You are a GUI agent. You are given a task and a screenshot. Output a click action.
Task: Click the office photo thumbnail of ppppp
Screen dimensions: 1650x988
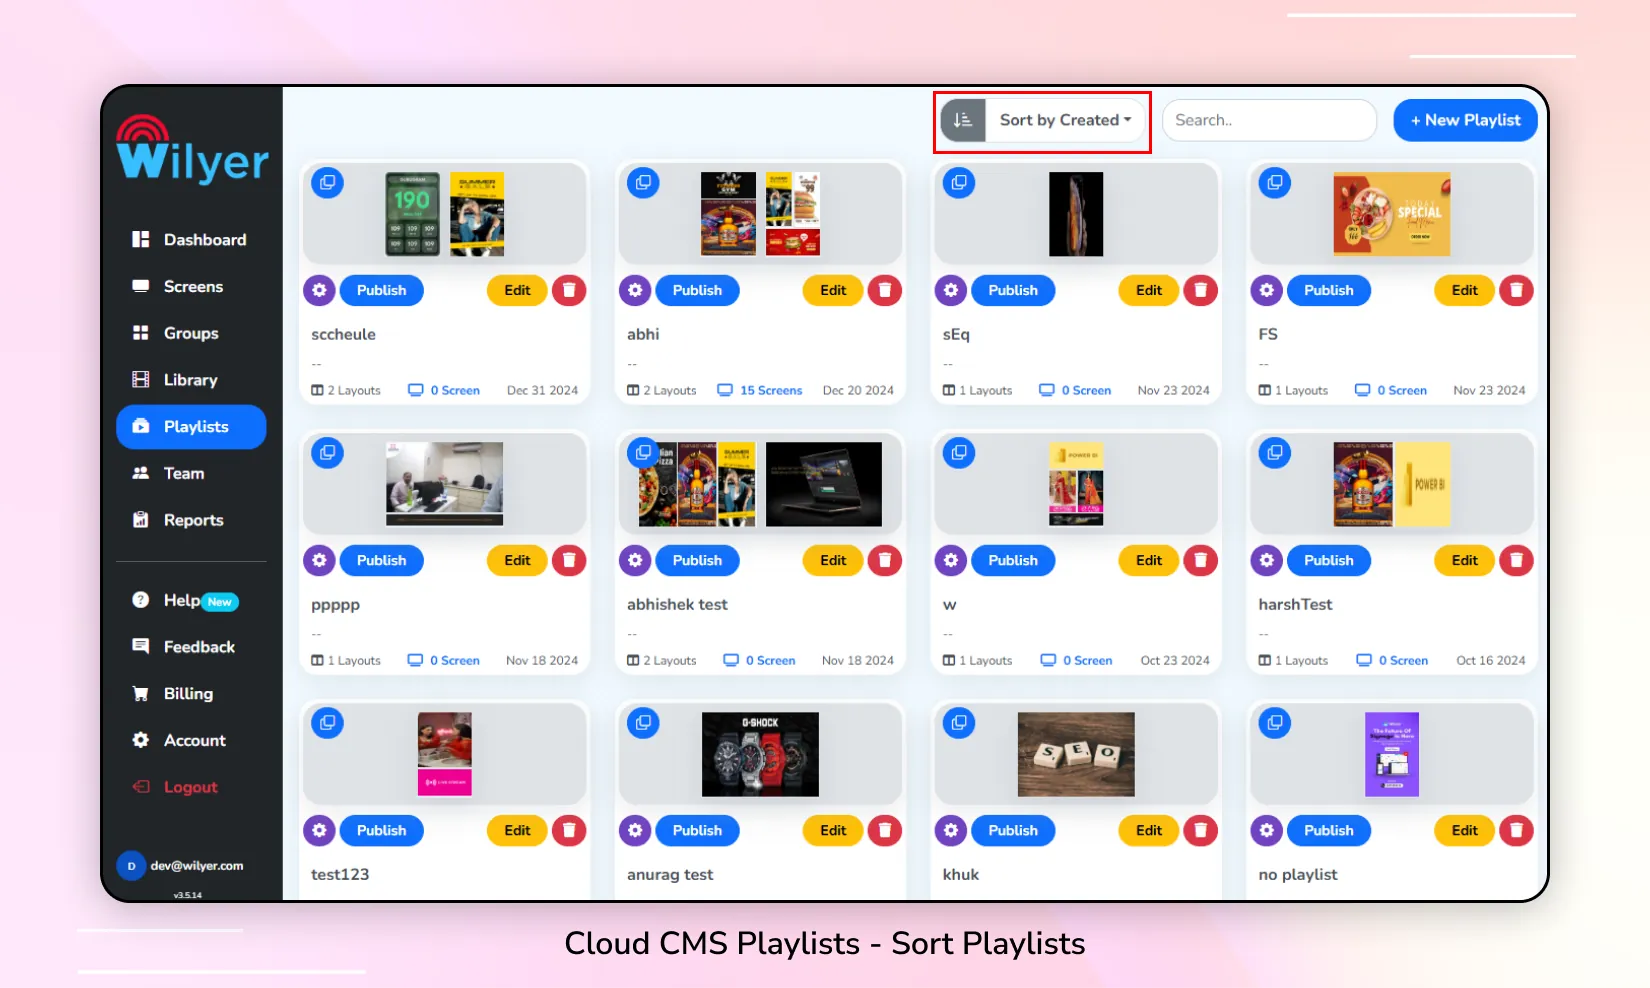[x=445, y=484]
